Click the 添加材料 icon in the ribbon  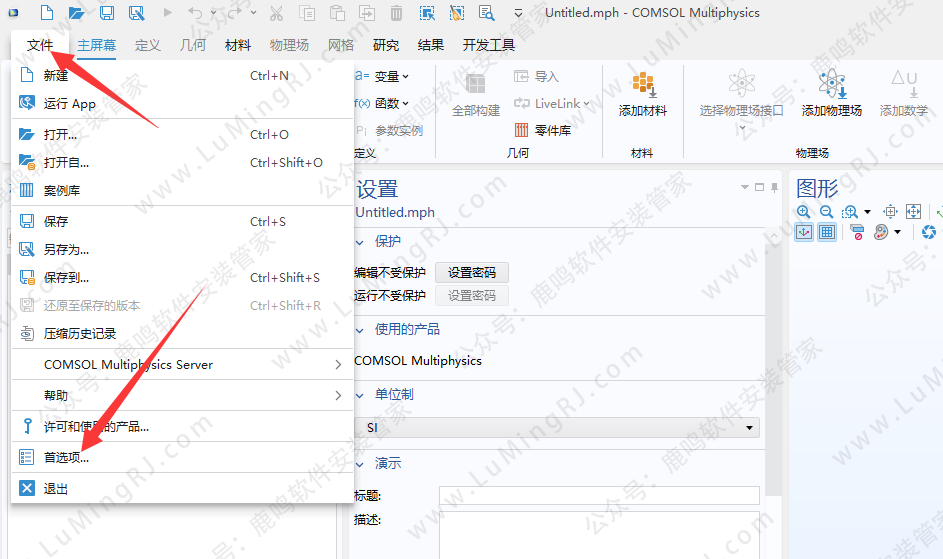[x=643, y=95]
